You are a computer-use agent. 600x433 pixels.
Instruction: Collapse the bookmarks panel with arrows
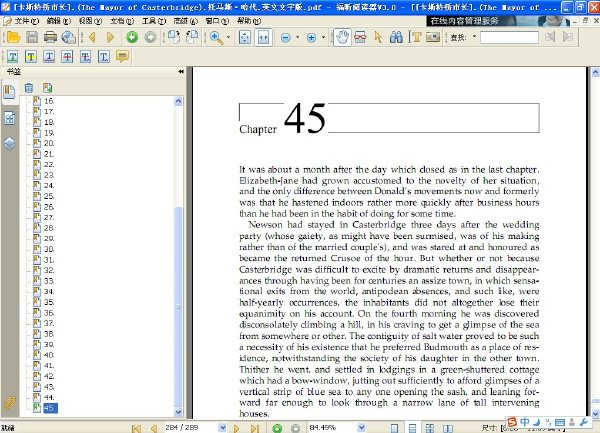click(x=181, y=72)
